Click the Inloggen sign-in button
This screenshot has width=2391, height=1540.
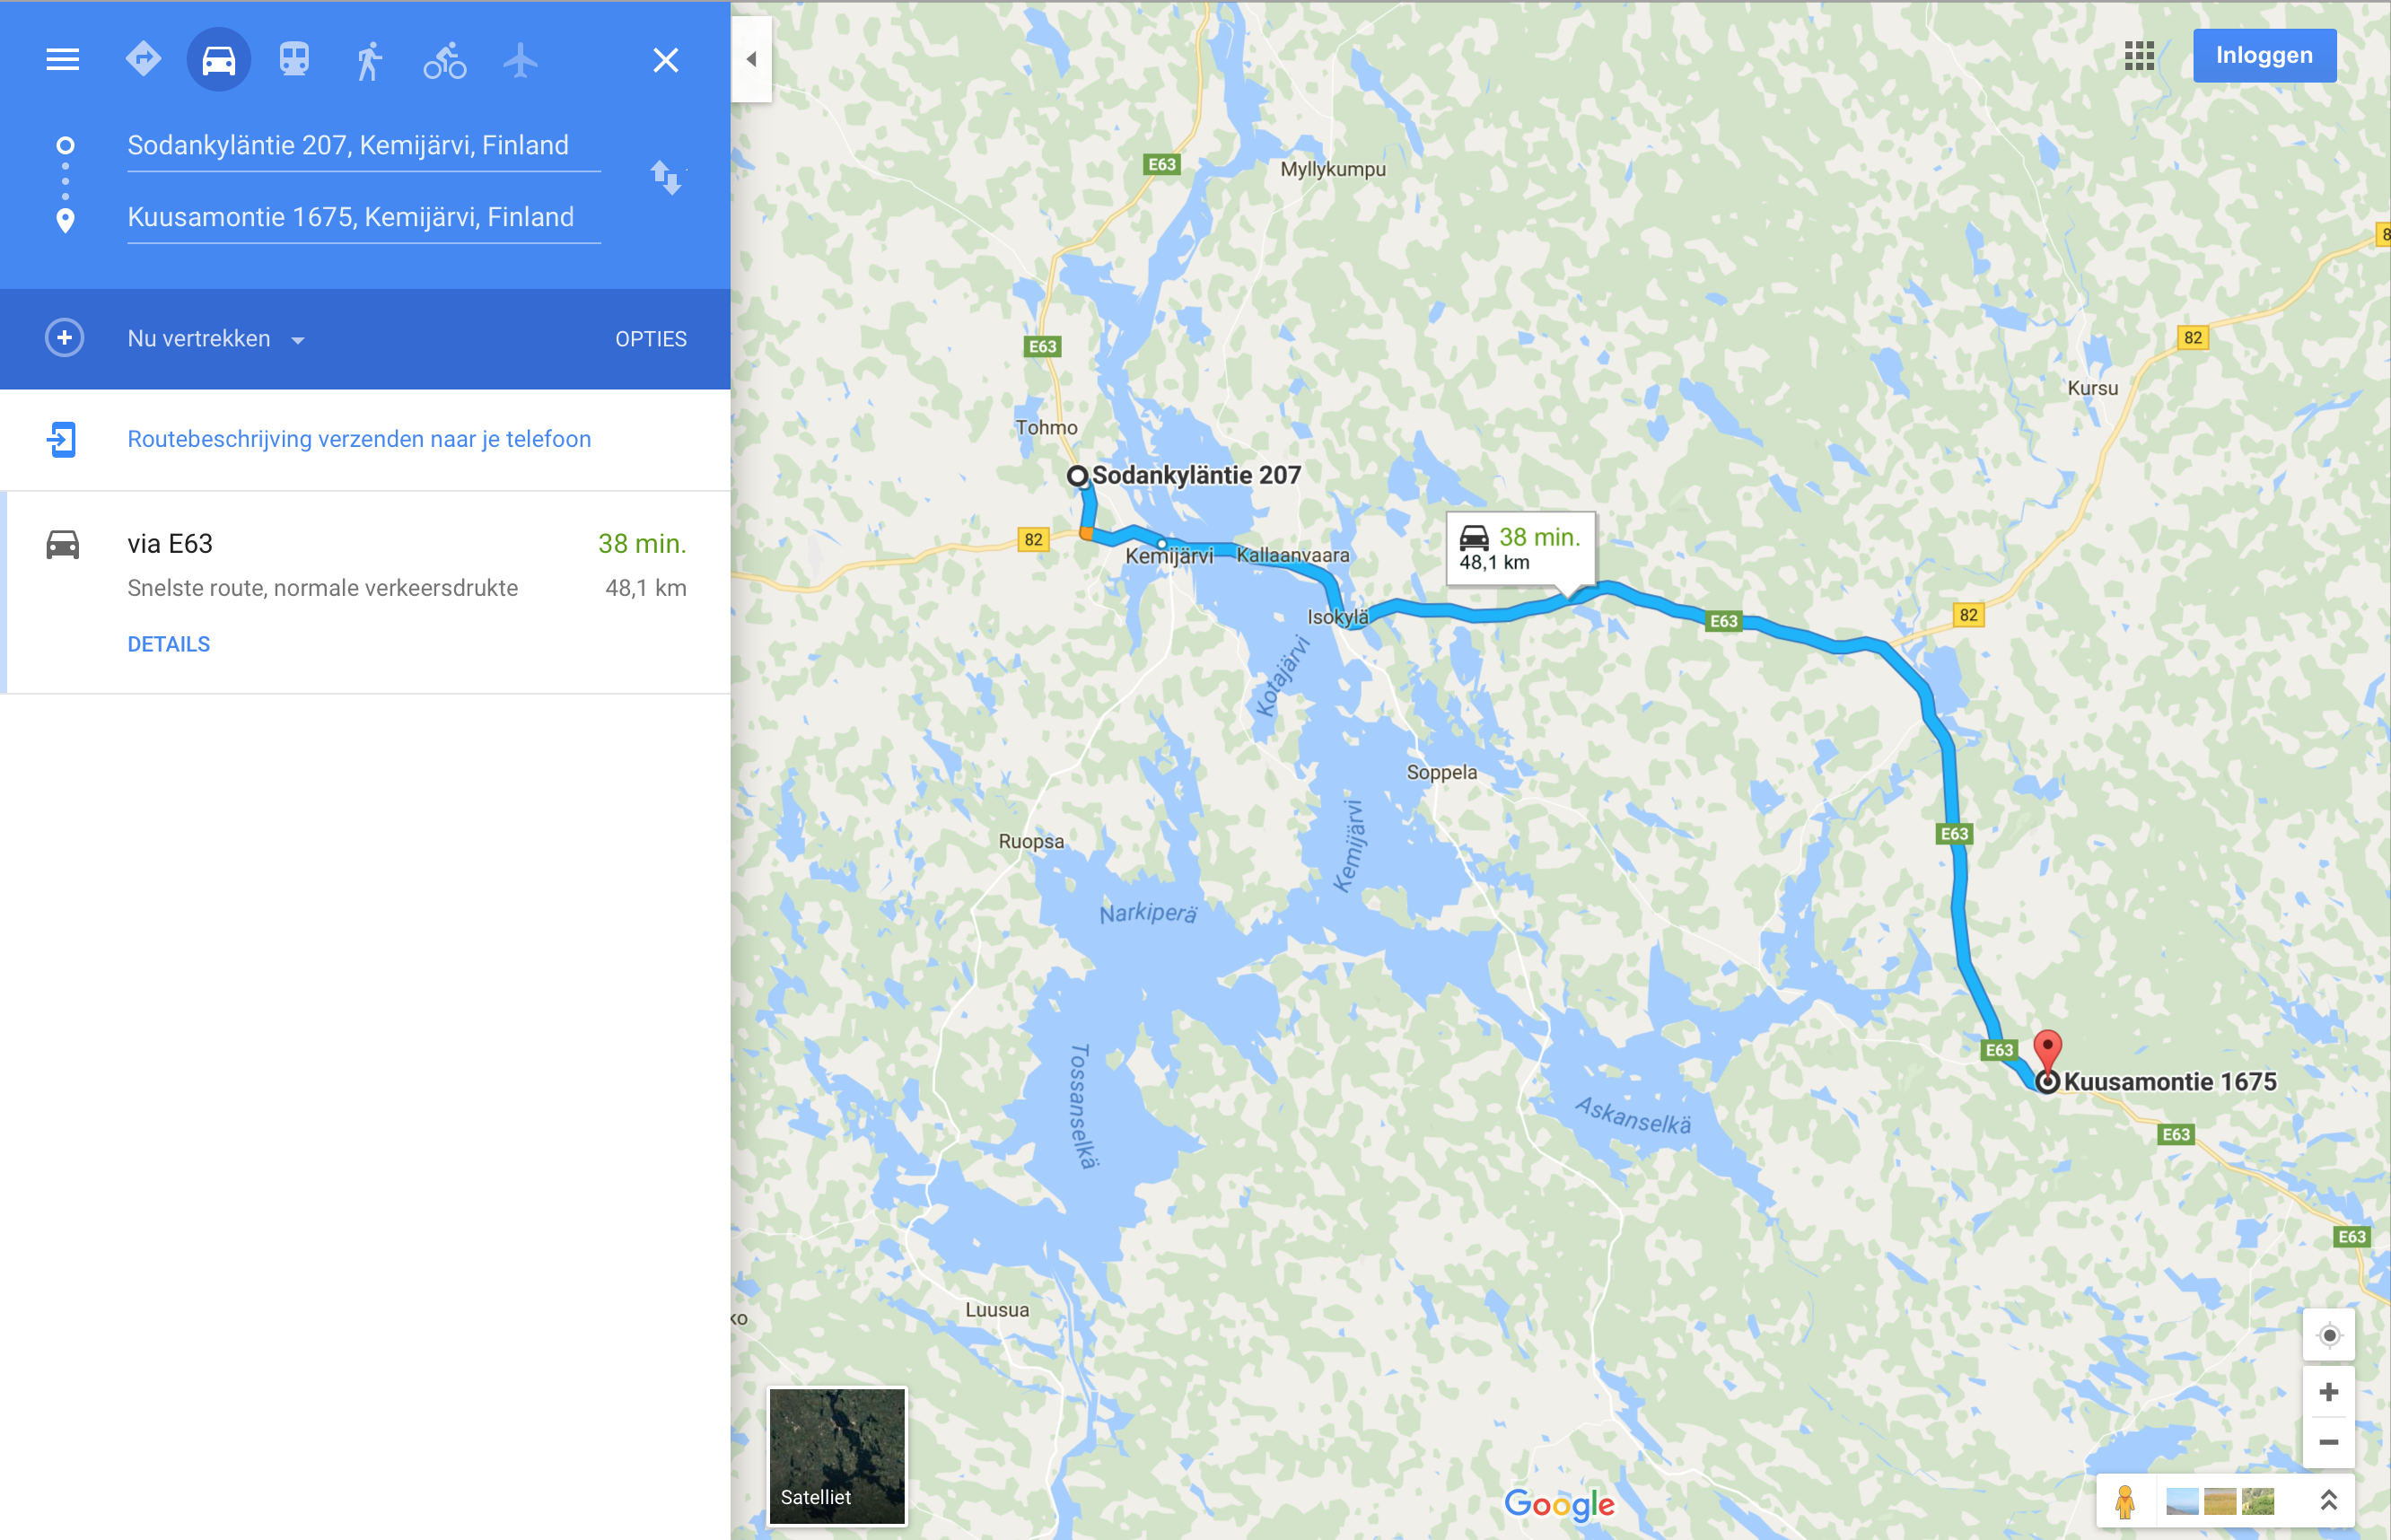point(2264,55)
